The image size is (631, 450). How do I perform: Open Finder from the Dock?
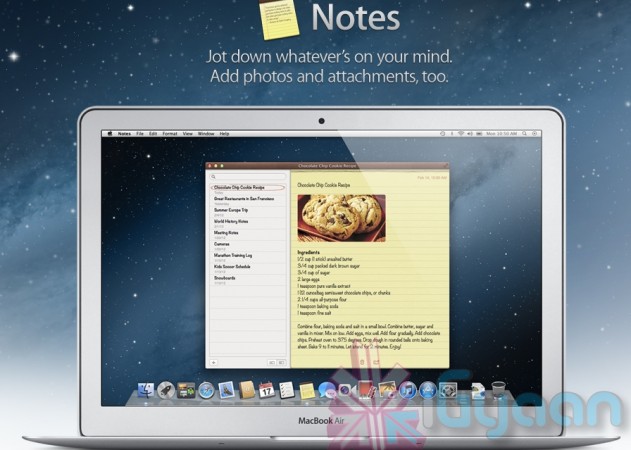pyautogui.click(x=143, y=389)
